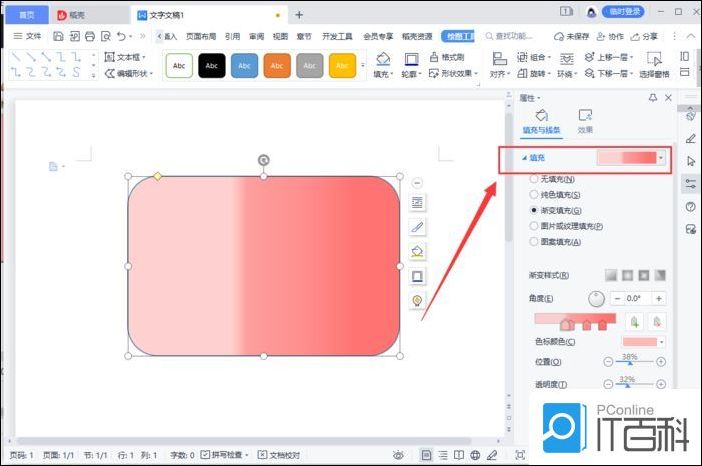Open 色标颜色 color dropdown
The width and height of the screenshot is (702, 466).
coord(662,342)
